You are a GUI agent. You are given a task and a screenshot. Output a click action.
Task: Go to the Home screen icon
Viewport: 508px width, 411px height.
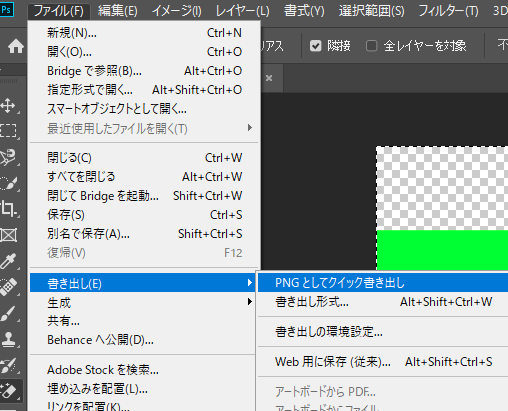16,46
